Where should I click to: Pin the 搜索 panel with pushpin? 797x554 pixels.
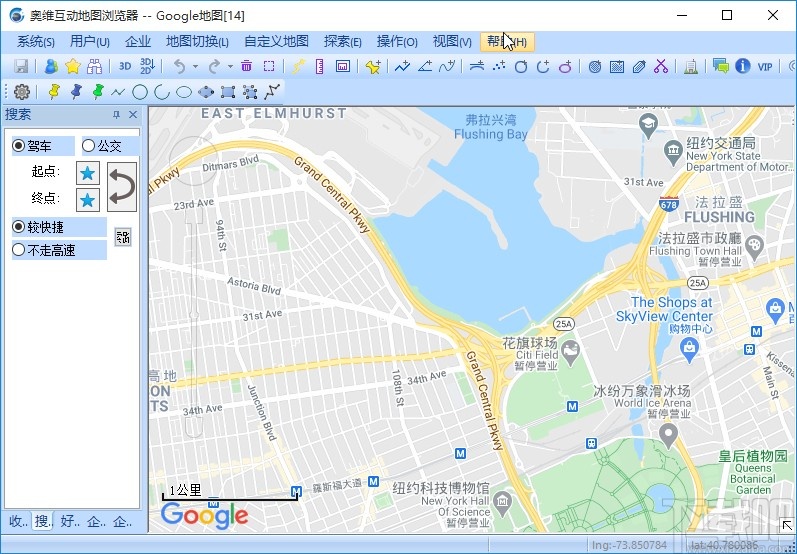click(116, 115)
